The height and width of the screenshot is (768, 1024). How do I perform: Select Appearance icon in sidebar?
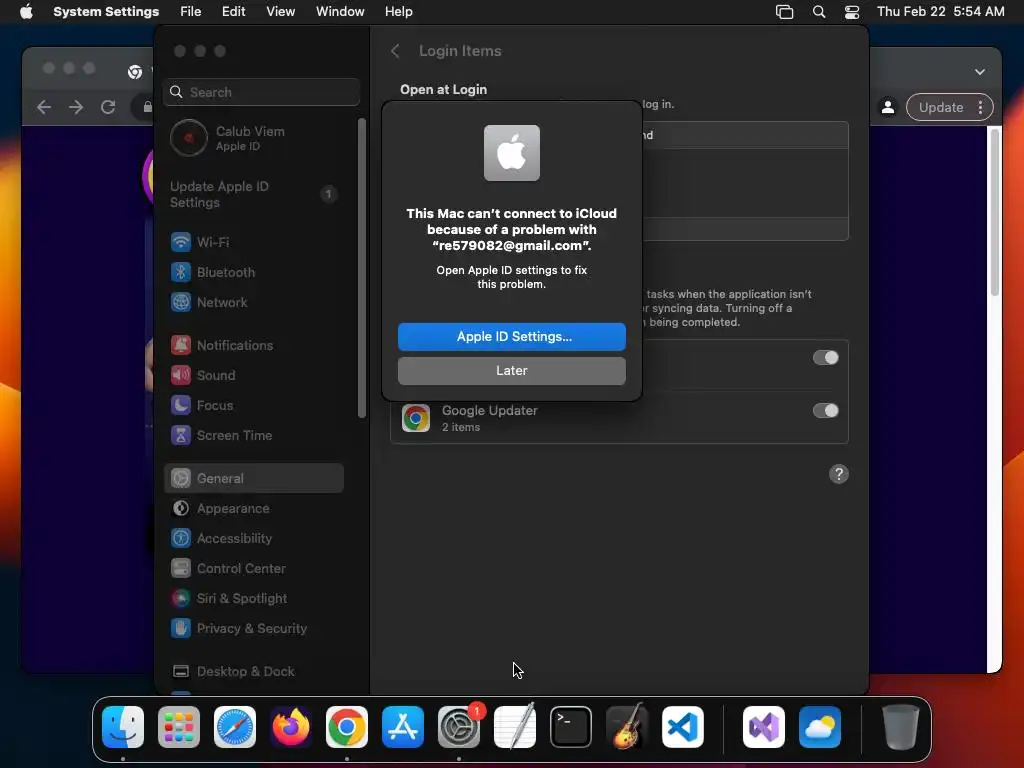click(181, 508)
